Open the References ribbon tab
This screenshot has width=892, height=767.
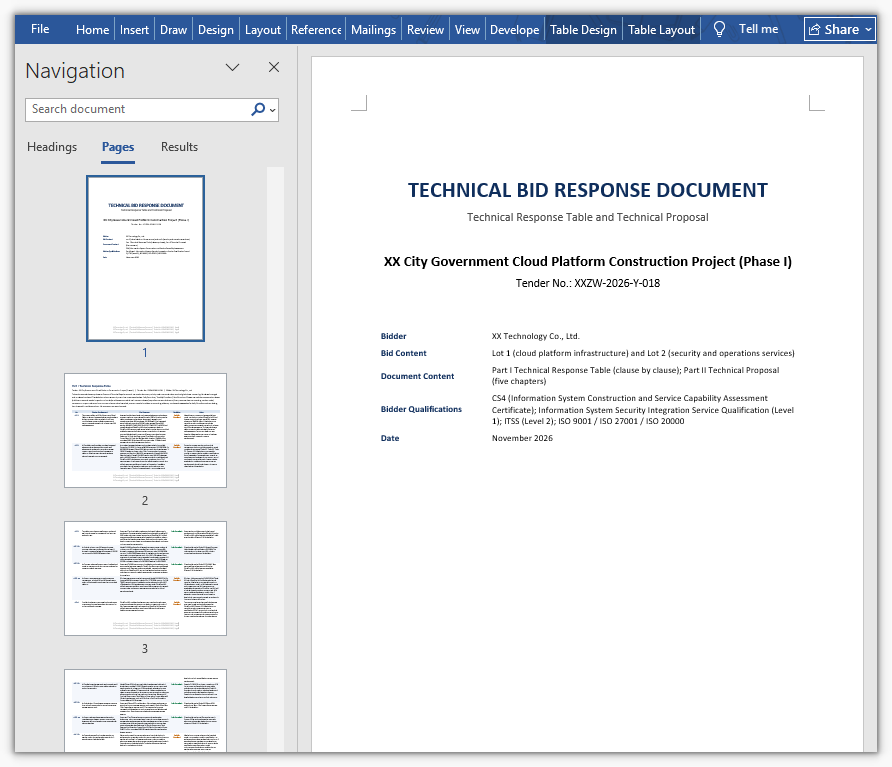pyautogui.click(x=316, y=30)
